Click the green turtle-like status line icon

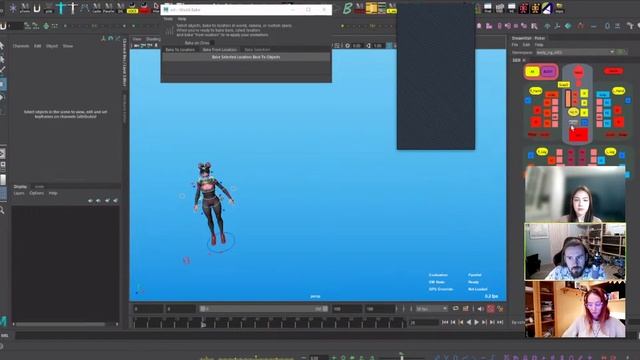click(x=46, y=26)
